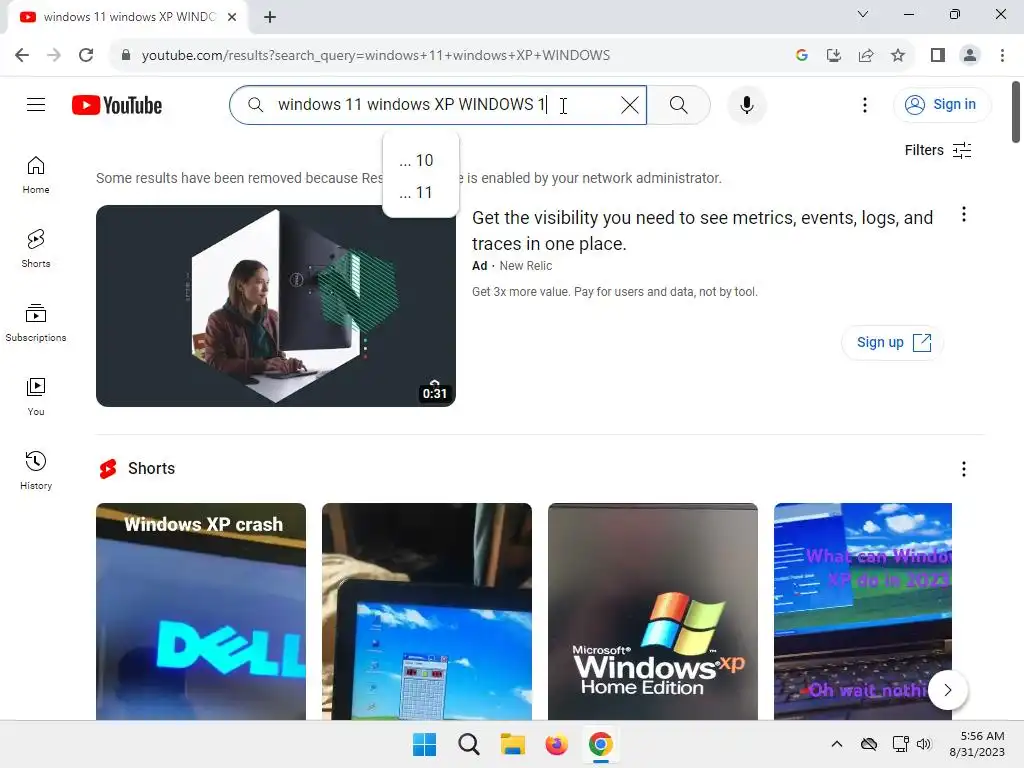The width and height of the screenshot is (1024, 768).
Task: Launch File Explorer from the taskbar
Action: pos(513,744)
